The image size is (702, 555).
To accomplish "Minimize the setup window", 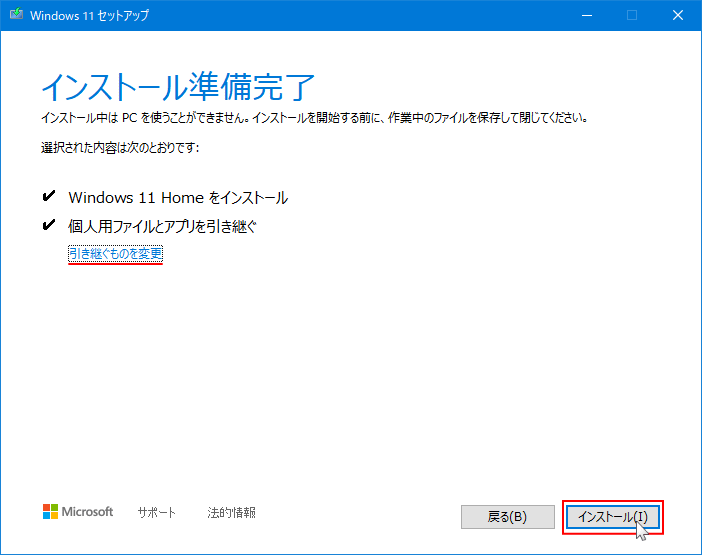I will 587,15.
